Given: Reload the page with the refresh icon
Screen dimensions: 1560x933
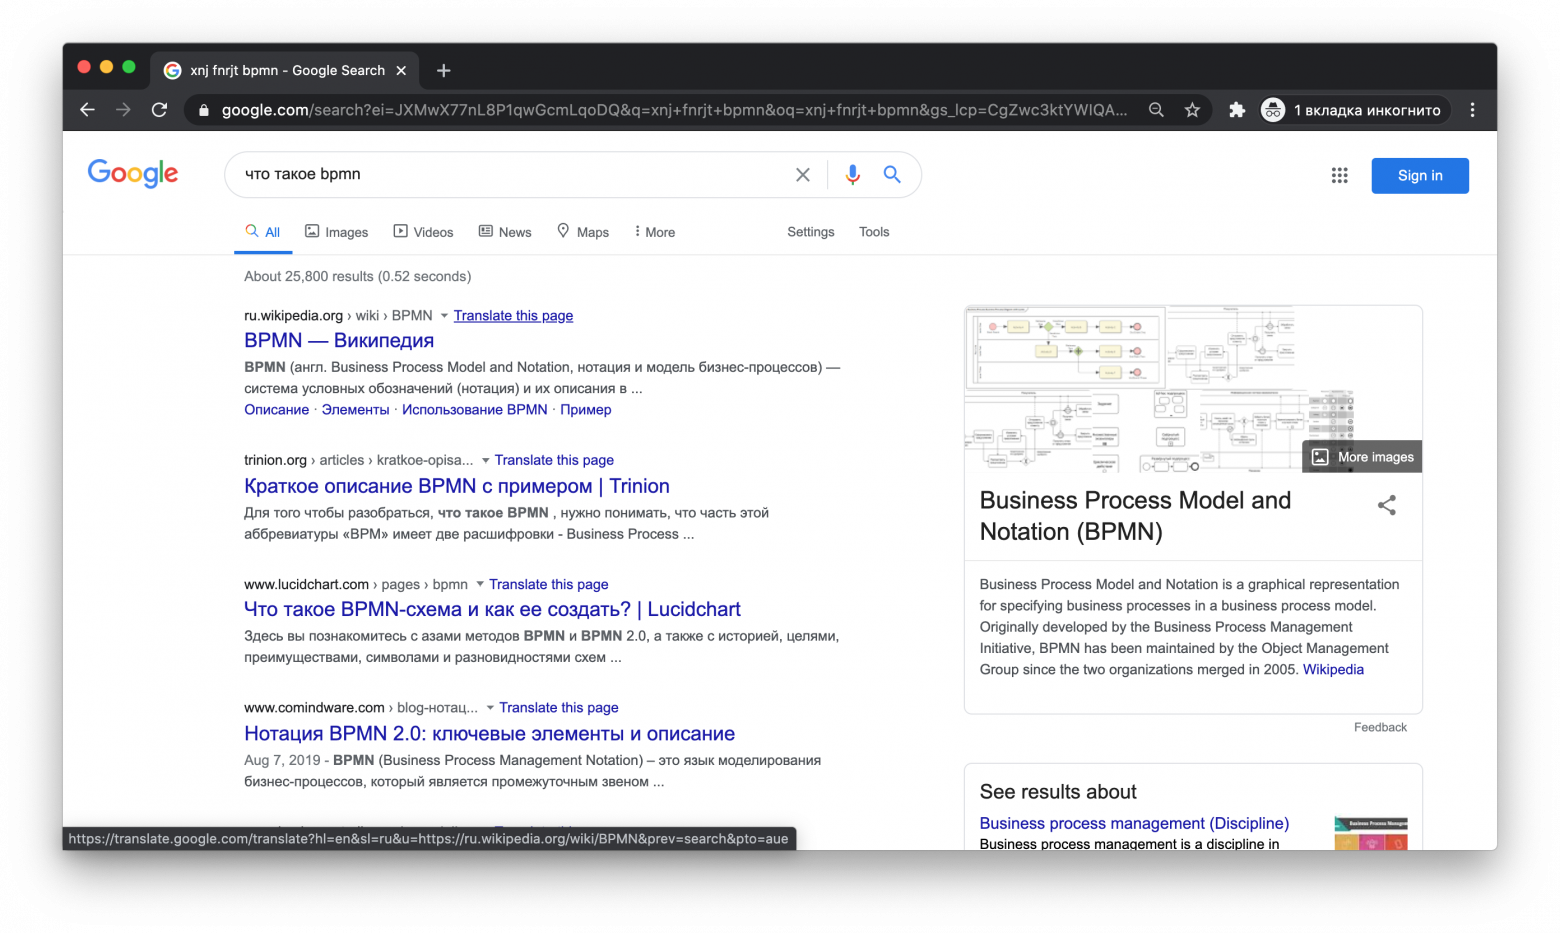Looking at the screenshot, I should [159, 110].
